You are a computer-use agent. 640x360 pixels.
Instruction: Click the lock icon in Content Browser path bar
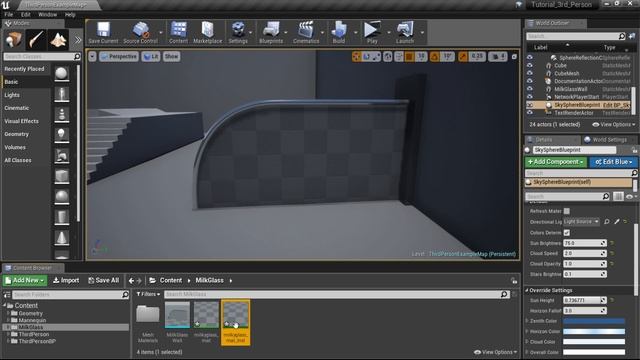pyautogui.click(x=514, y=280)
